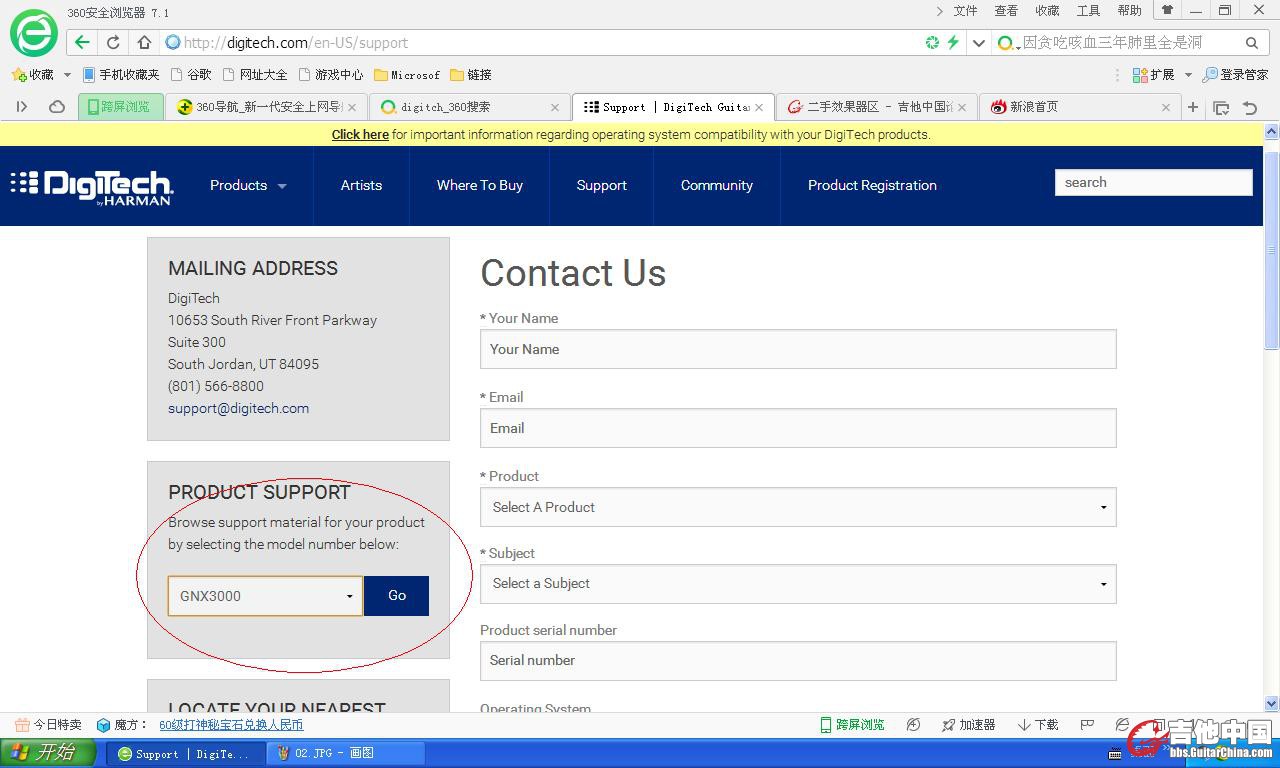This screenshot has height=768, width=1280.
Task: Open 今日特卖 in the status bar
Action: coord(49,725)
